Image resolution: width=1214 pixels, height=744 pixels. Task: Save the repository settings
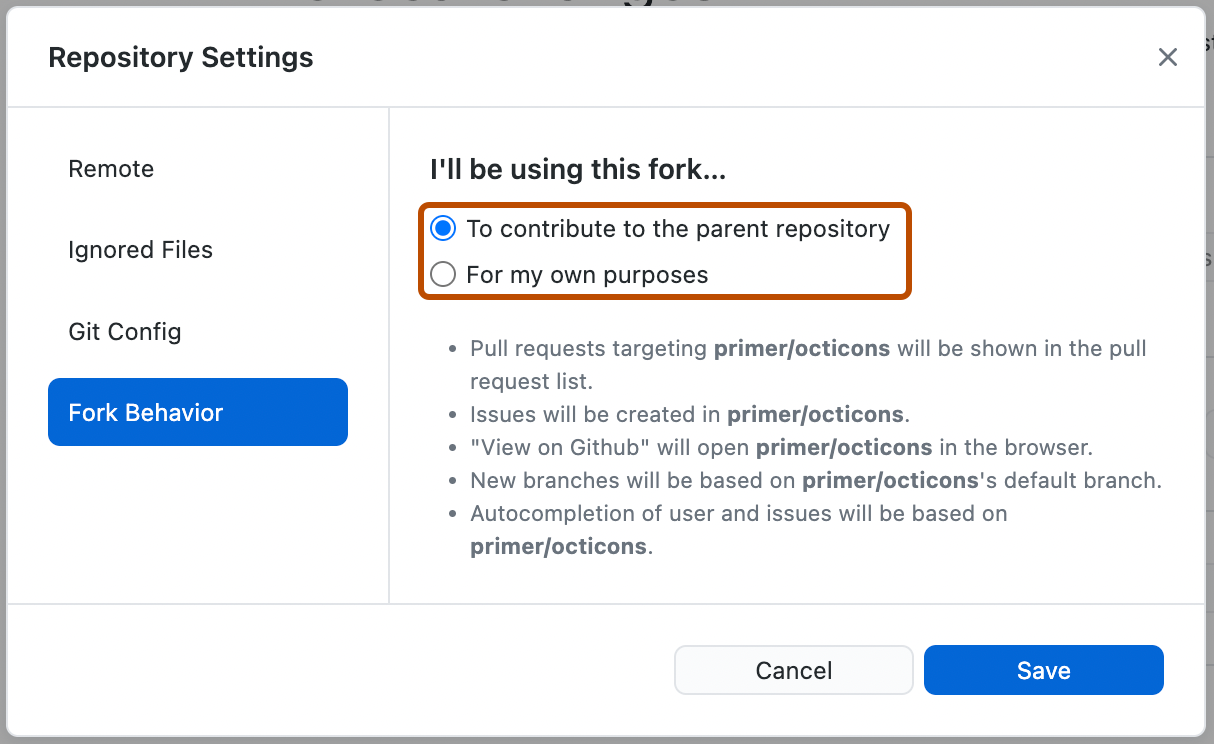[x=1043, y=670]
